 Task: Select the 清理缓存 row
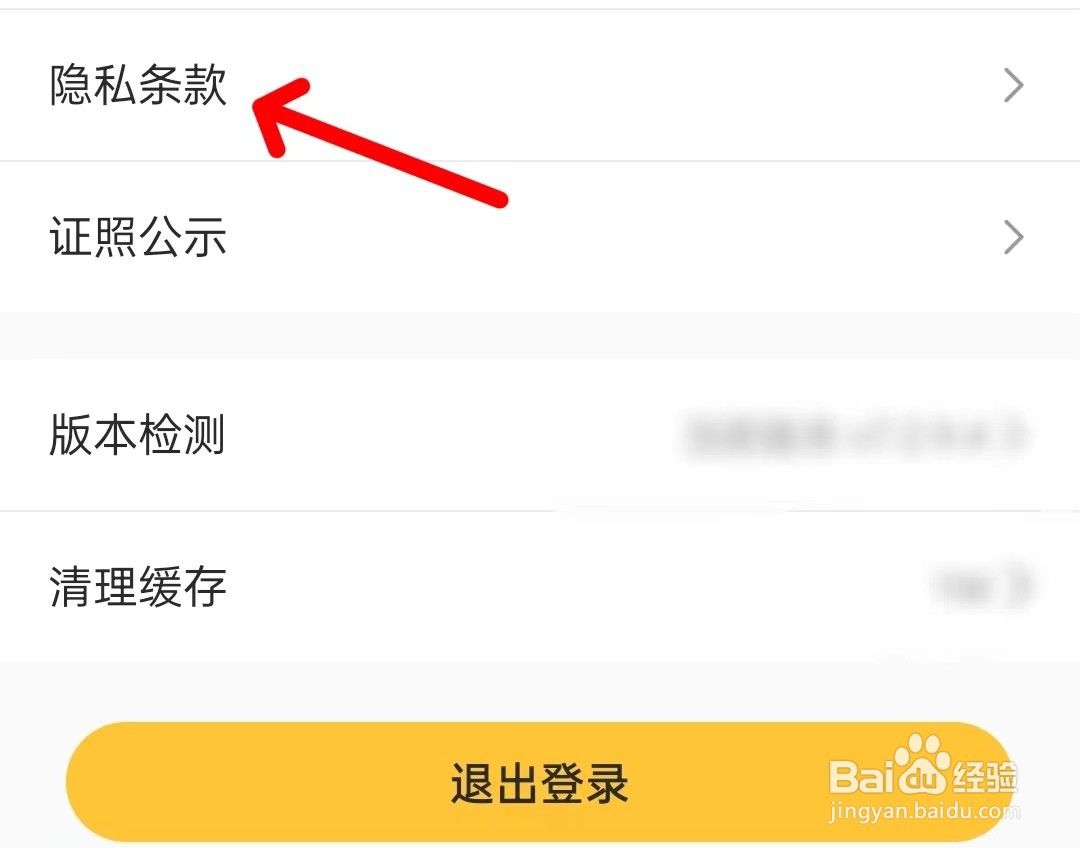click(540, 587)
